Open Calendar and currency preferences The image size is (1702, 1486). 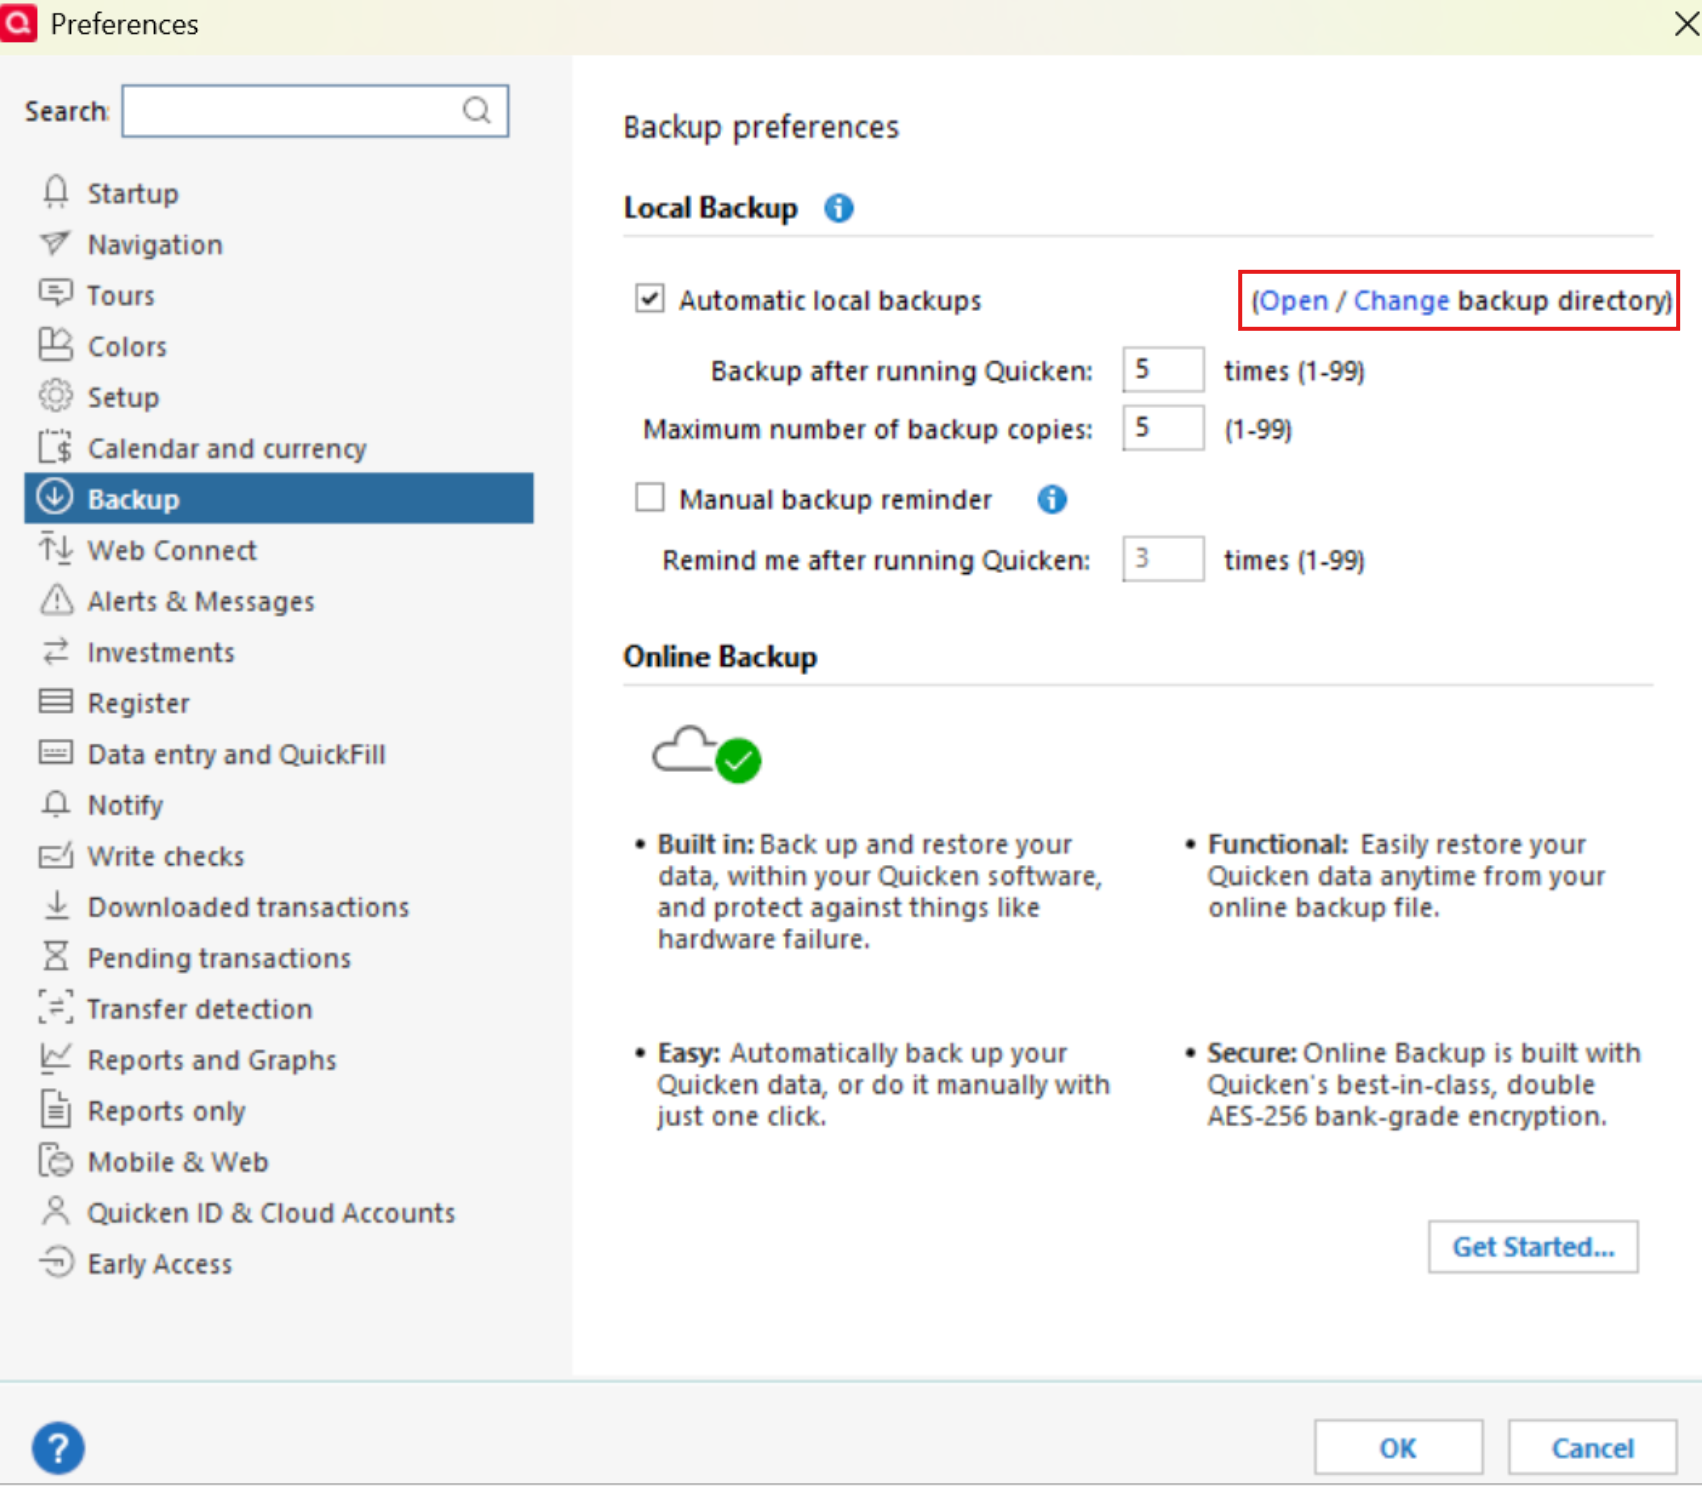227,448
